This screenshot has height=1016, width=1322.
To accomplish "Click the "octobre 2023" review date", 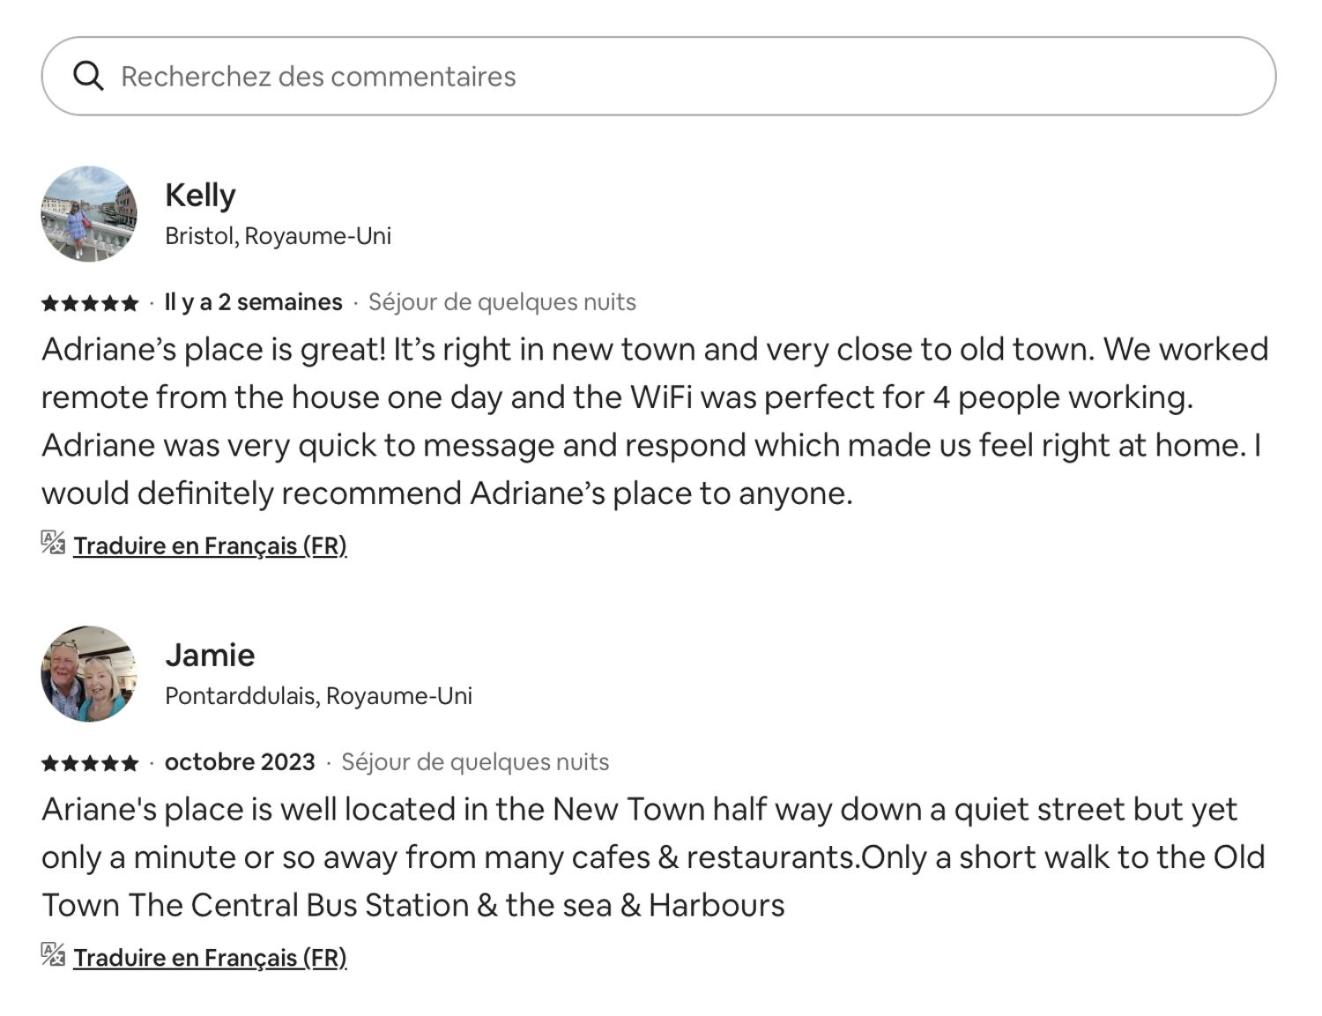I will [240, 762].
